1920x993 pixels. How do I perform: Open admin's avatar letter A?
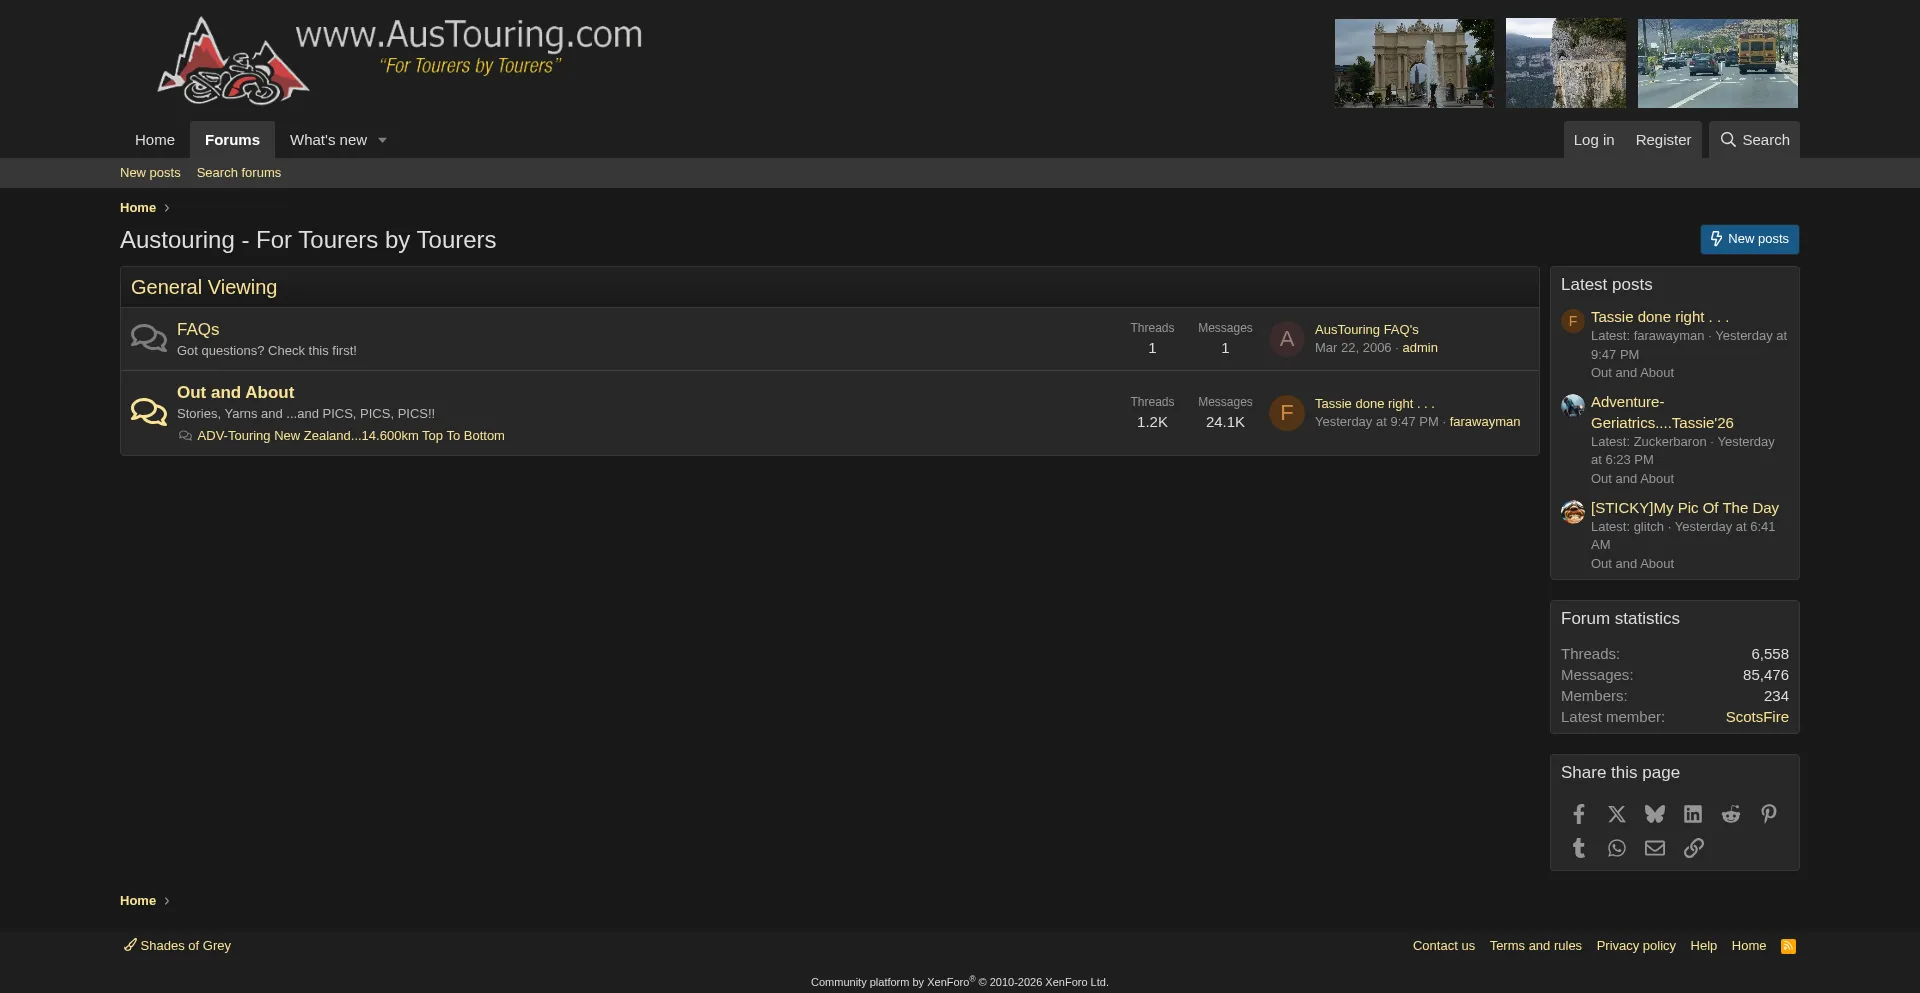pyautogui.click(x=1286, y=339)
